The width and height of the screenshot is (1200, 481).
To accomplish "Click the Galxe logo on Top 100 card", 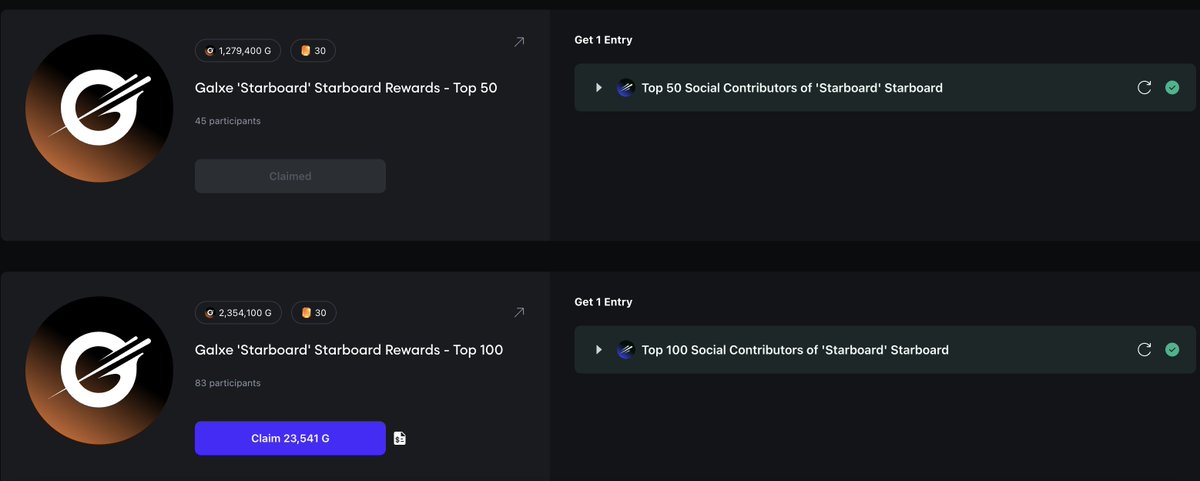I will coord(99,370).
